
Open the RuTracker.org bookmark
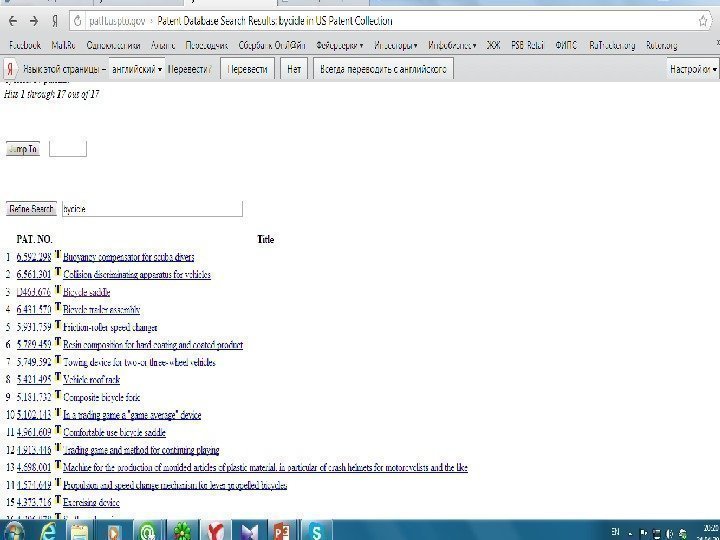(x=612, y=45)
